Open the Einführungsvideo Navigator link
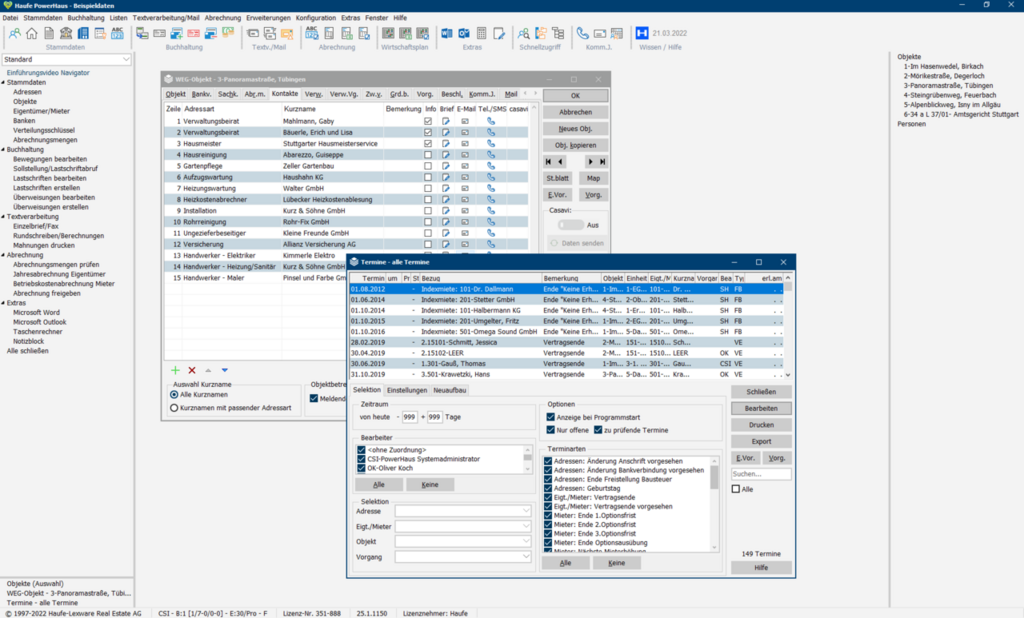The image size is (1024, 618). (48, 73)
